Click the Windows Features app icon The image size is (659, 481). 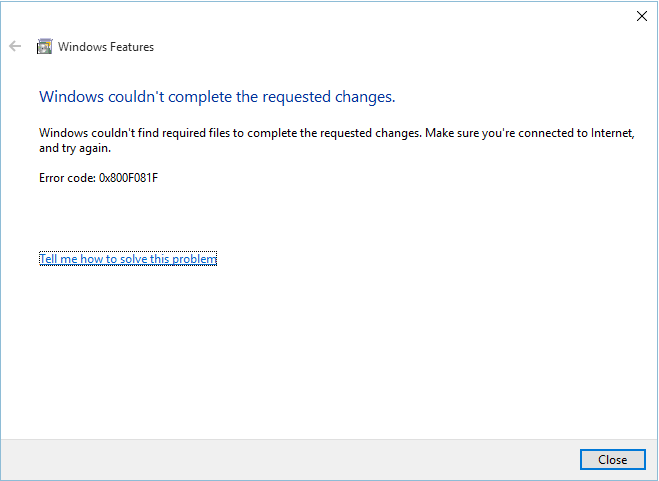click(x=45, y=46)
